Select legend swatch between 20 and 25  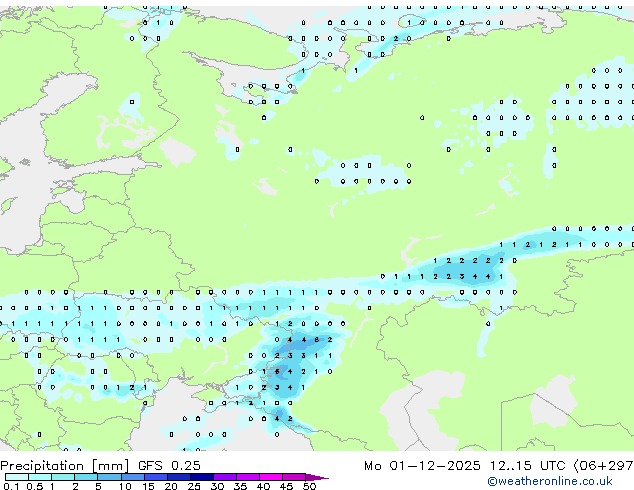pos(178,477)
